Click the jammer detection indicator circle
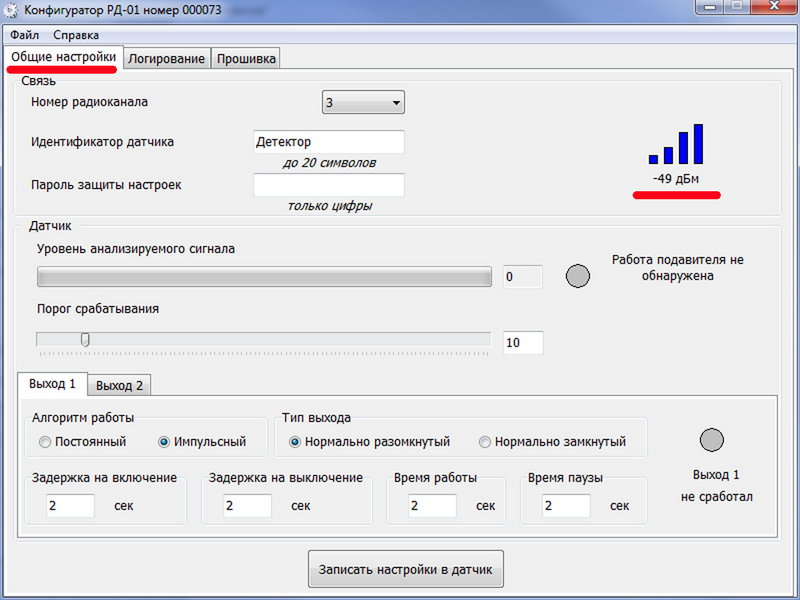 click(x=578, y=276)
